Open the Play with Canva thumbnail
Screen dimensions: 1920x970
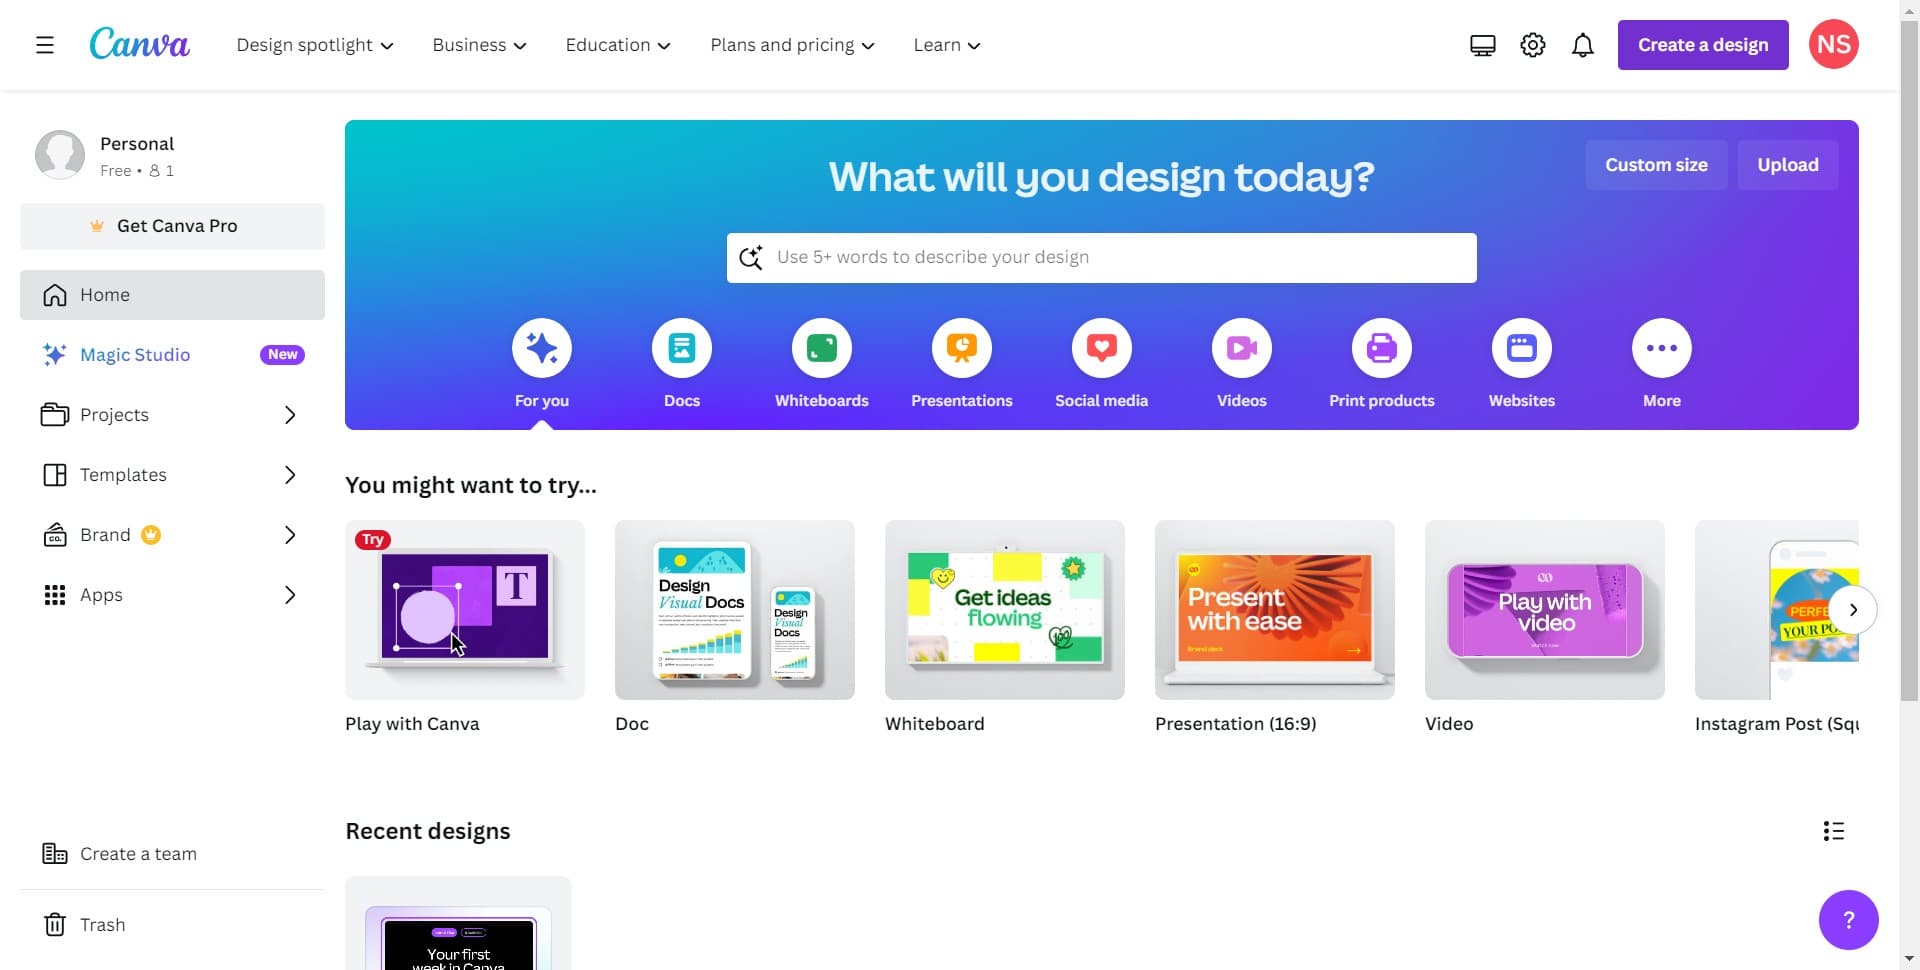pos(464,610)
